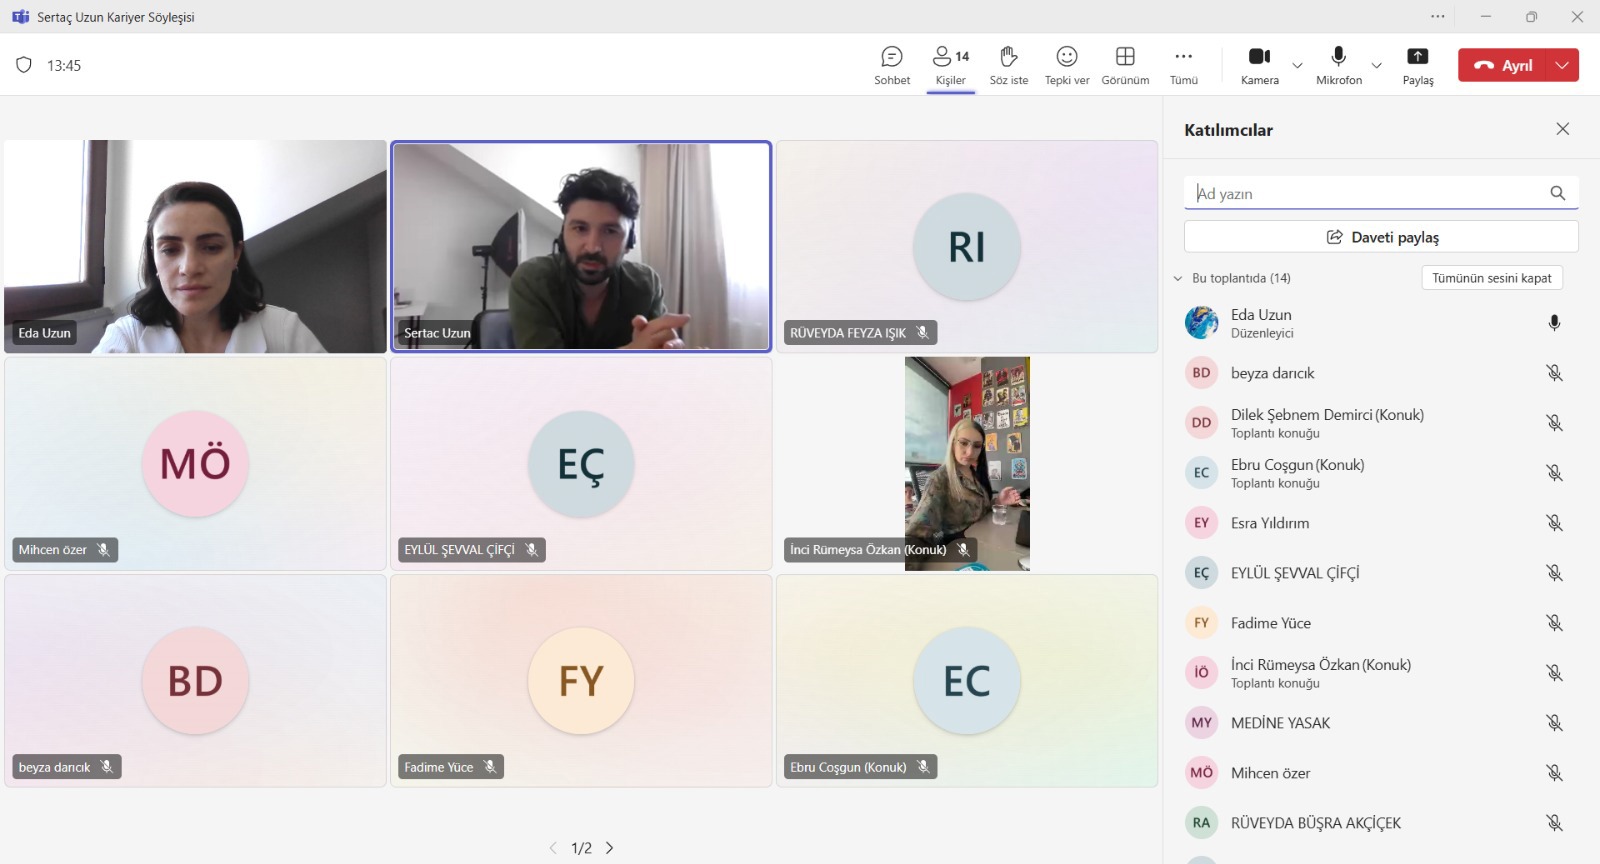The width and height of the screenshot is (1600, 864).
Task: Open Tepki ver reactions
Action: coord(1067,66)
